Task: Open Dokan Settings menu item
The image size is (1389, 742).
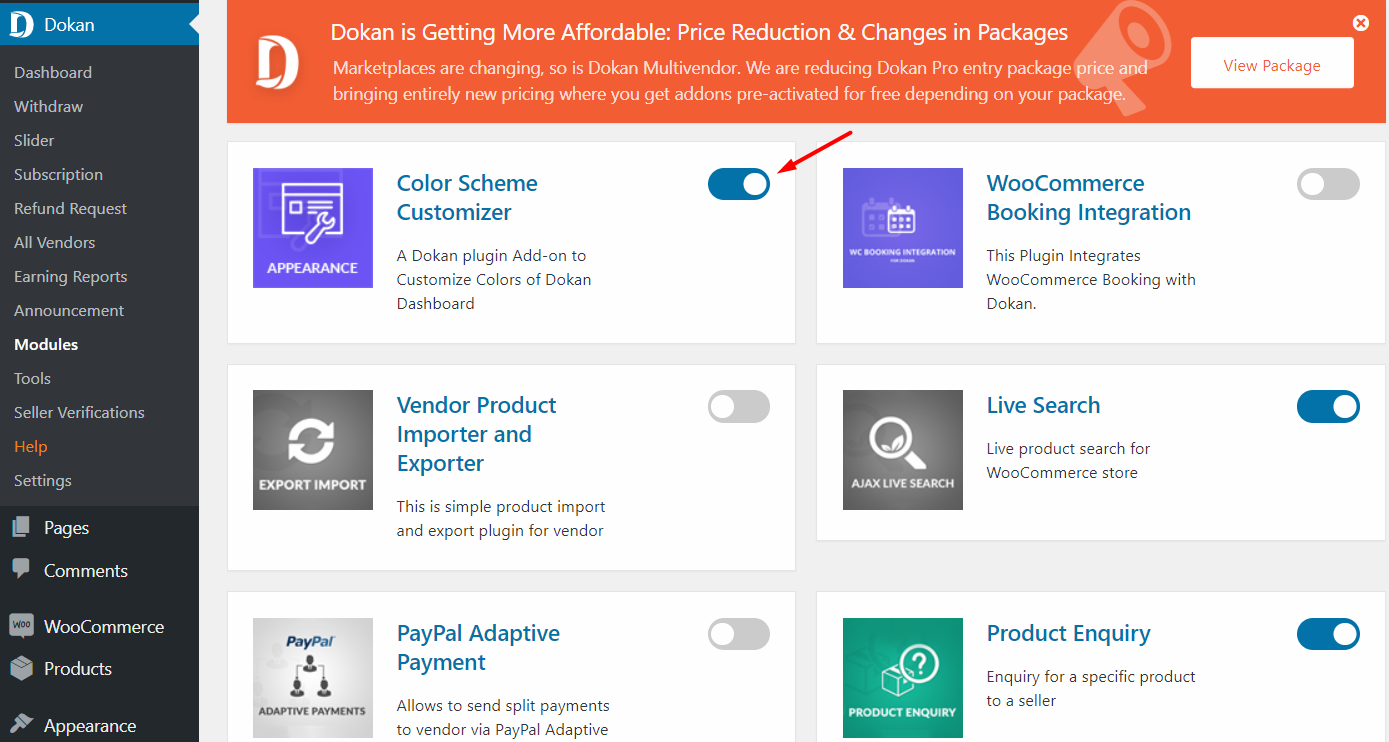Action: [43, 480]
